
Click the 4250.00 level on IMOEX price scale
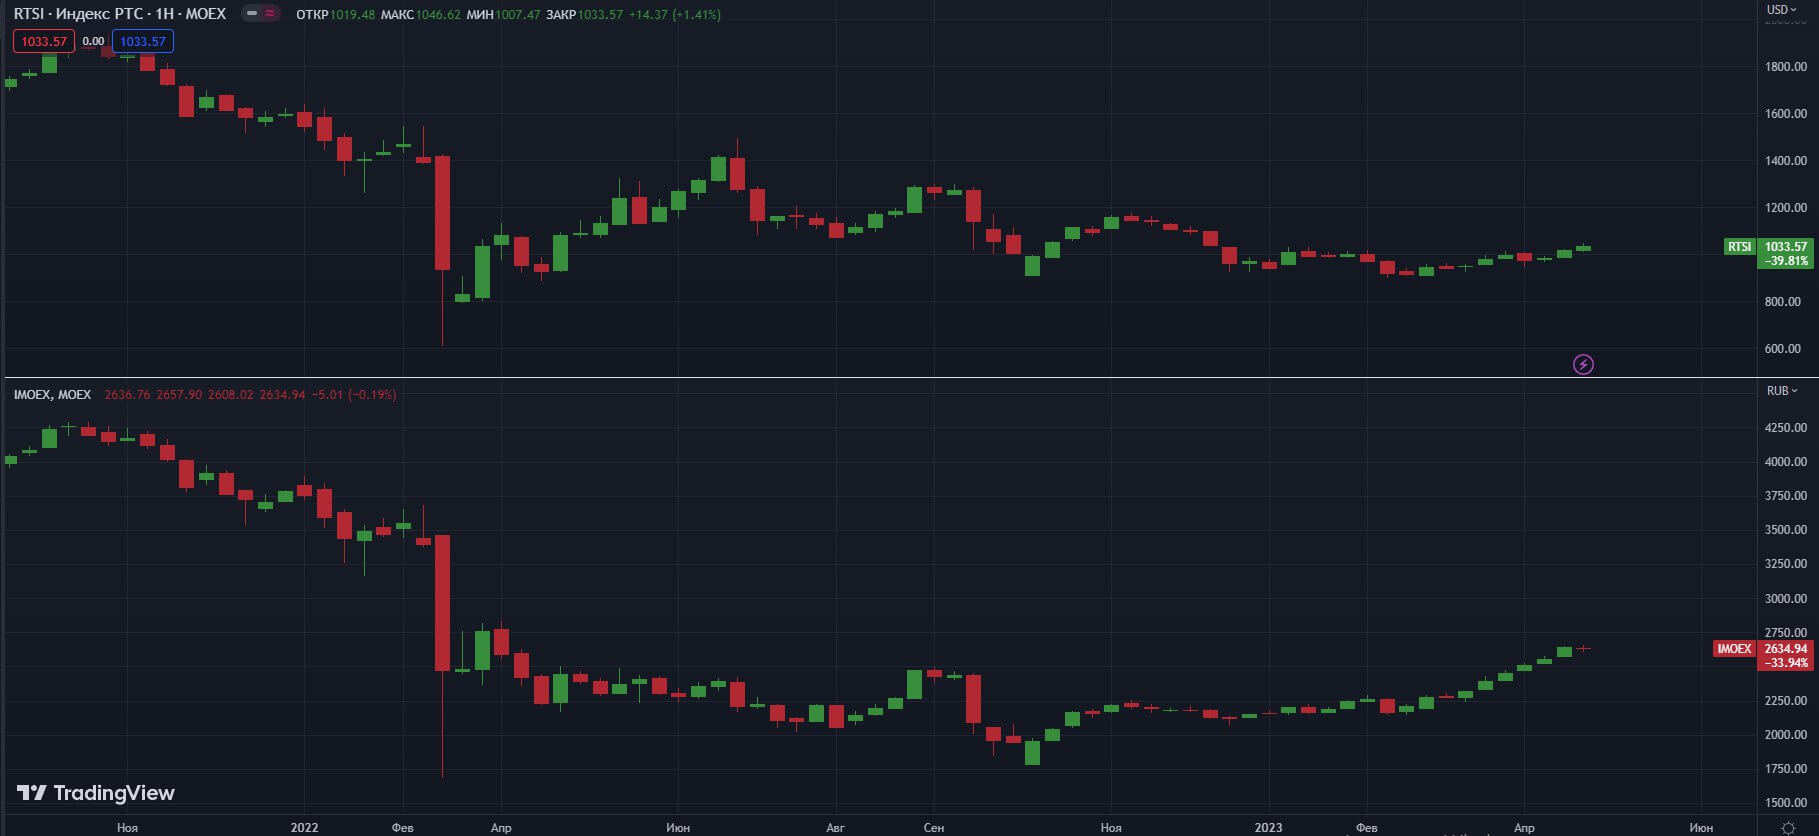1786,428
